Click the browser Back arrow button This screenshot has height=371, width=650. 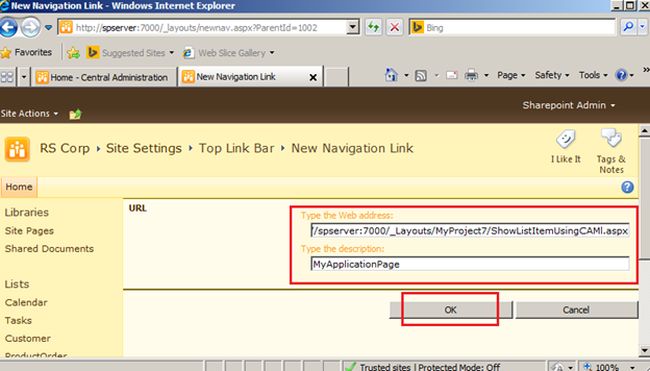[8, 28]
